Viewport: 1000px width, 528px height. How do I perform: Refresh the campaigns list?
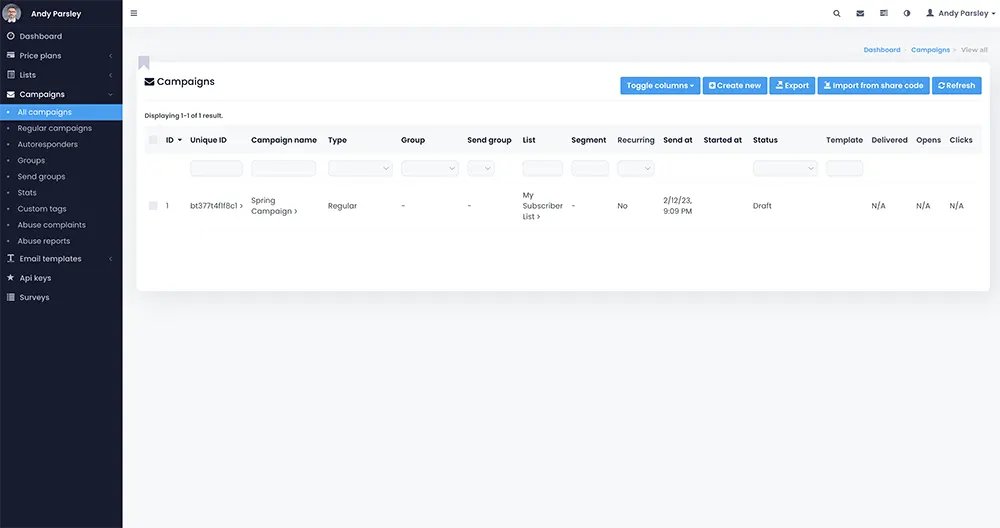tap(957, 85)
